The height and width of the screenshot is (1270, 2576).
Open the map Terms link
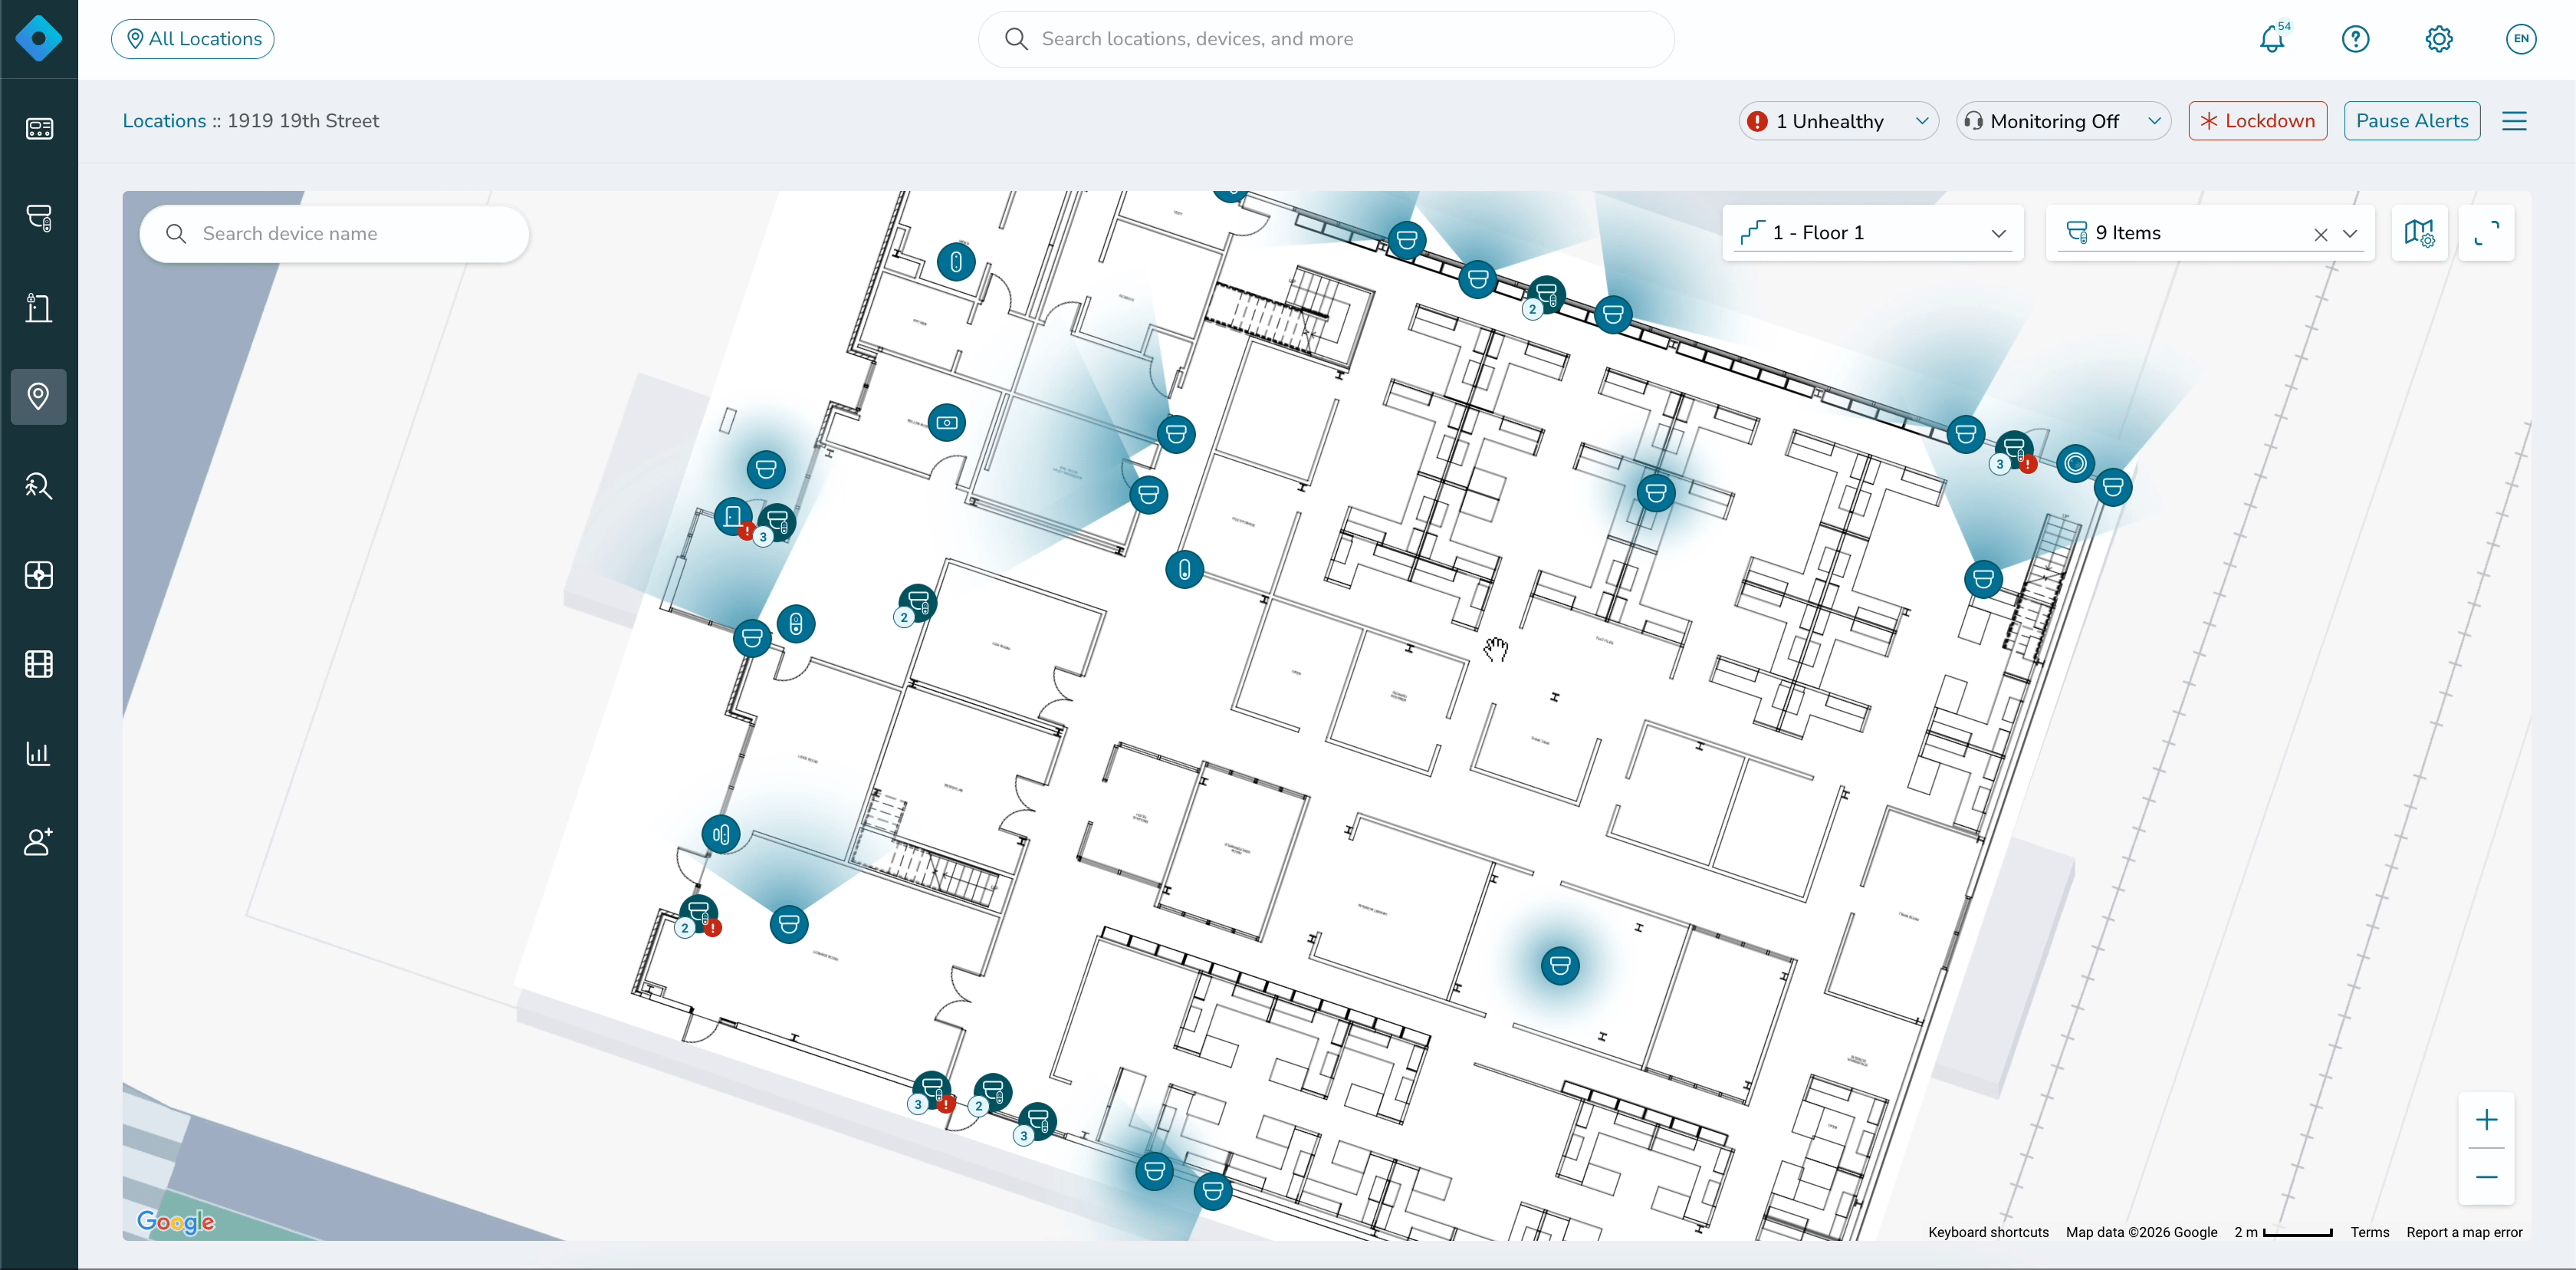2369,1232
